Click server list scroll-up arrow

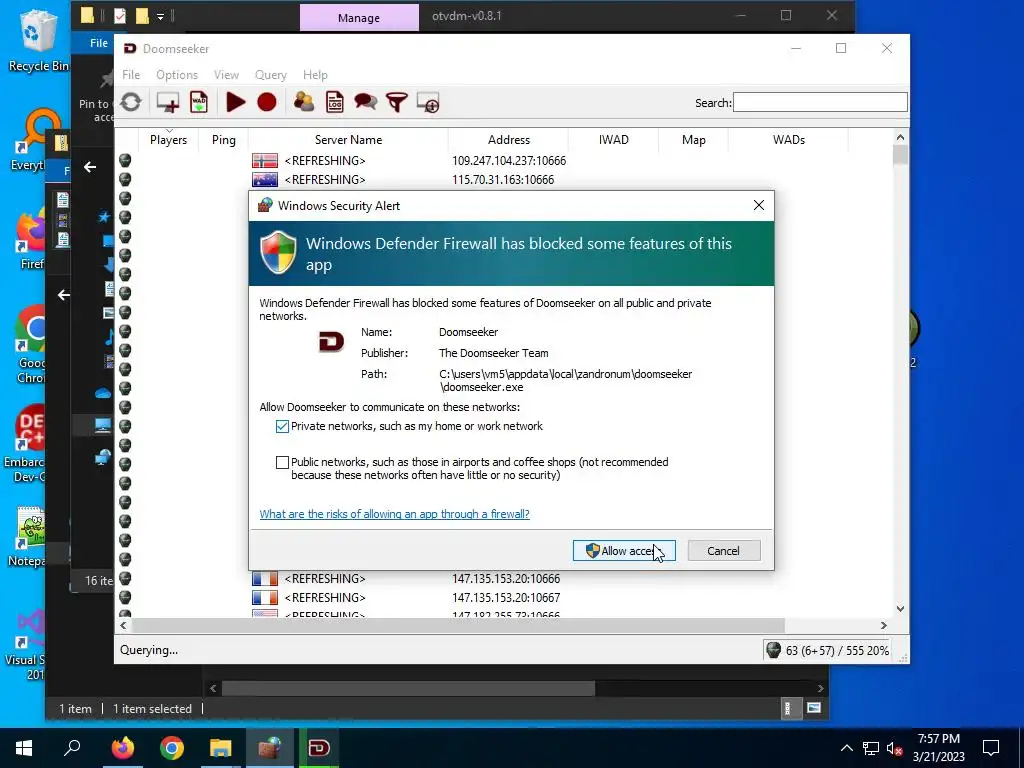(901, 137)
